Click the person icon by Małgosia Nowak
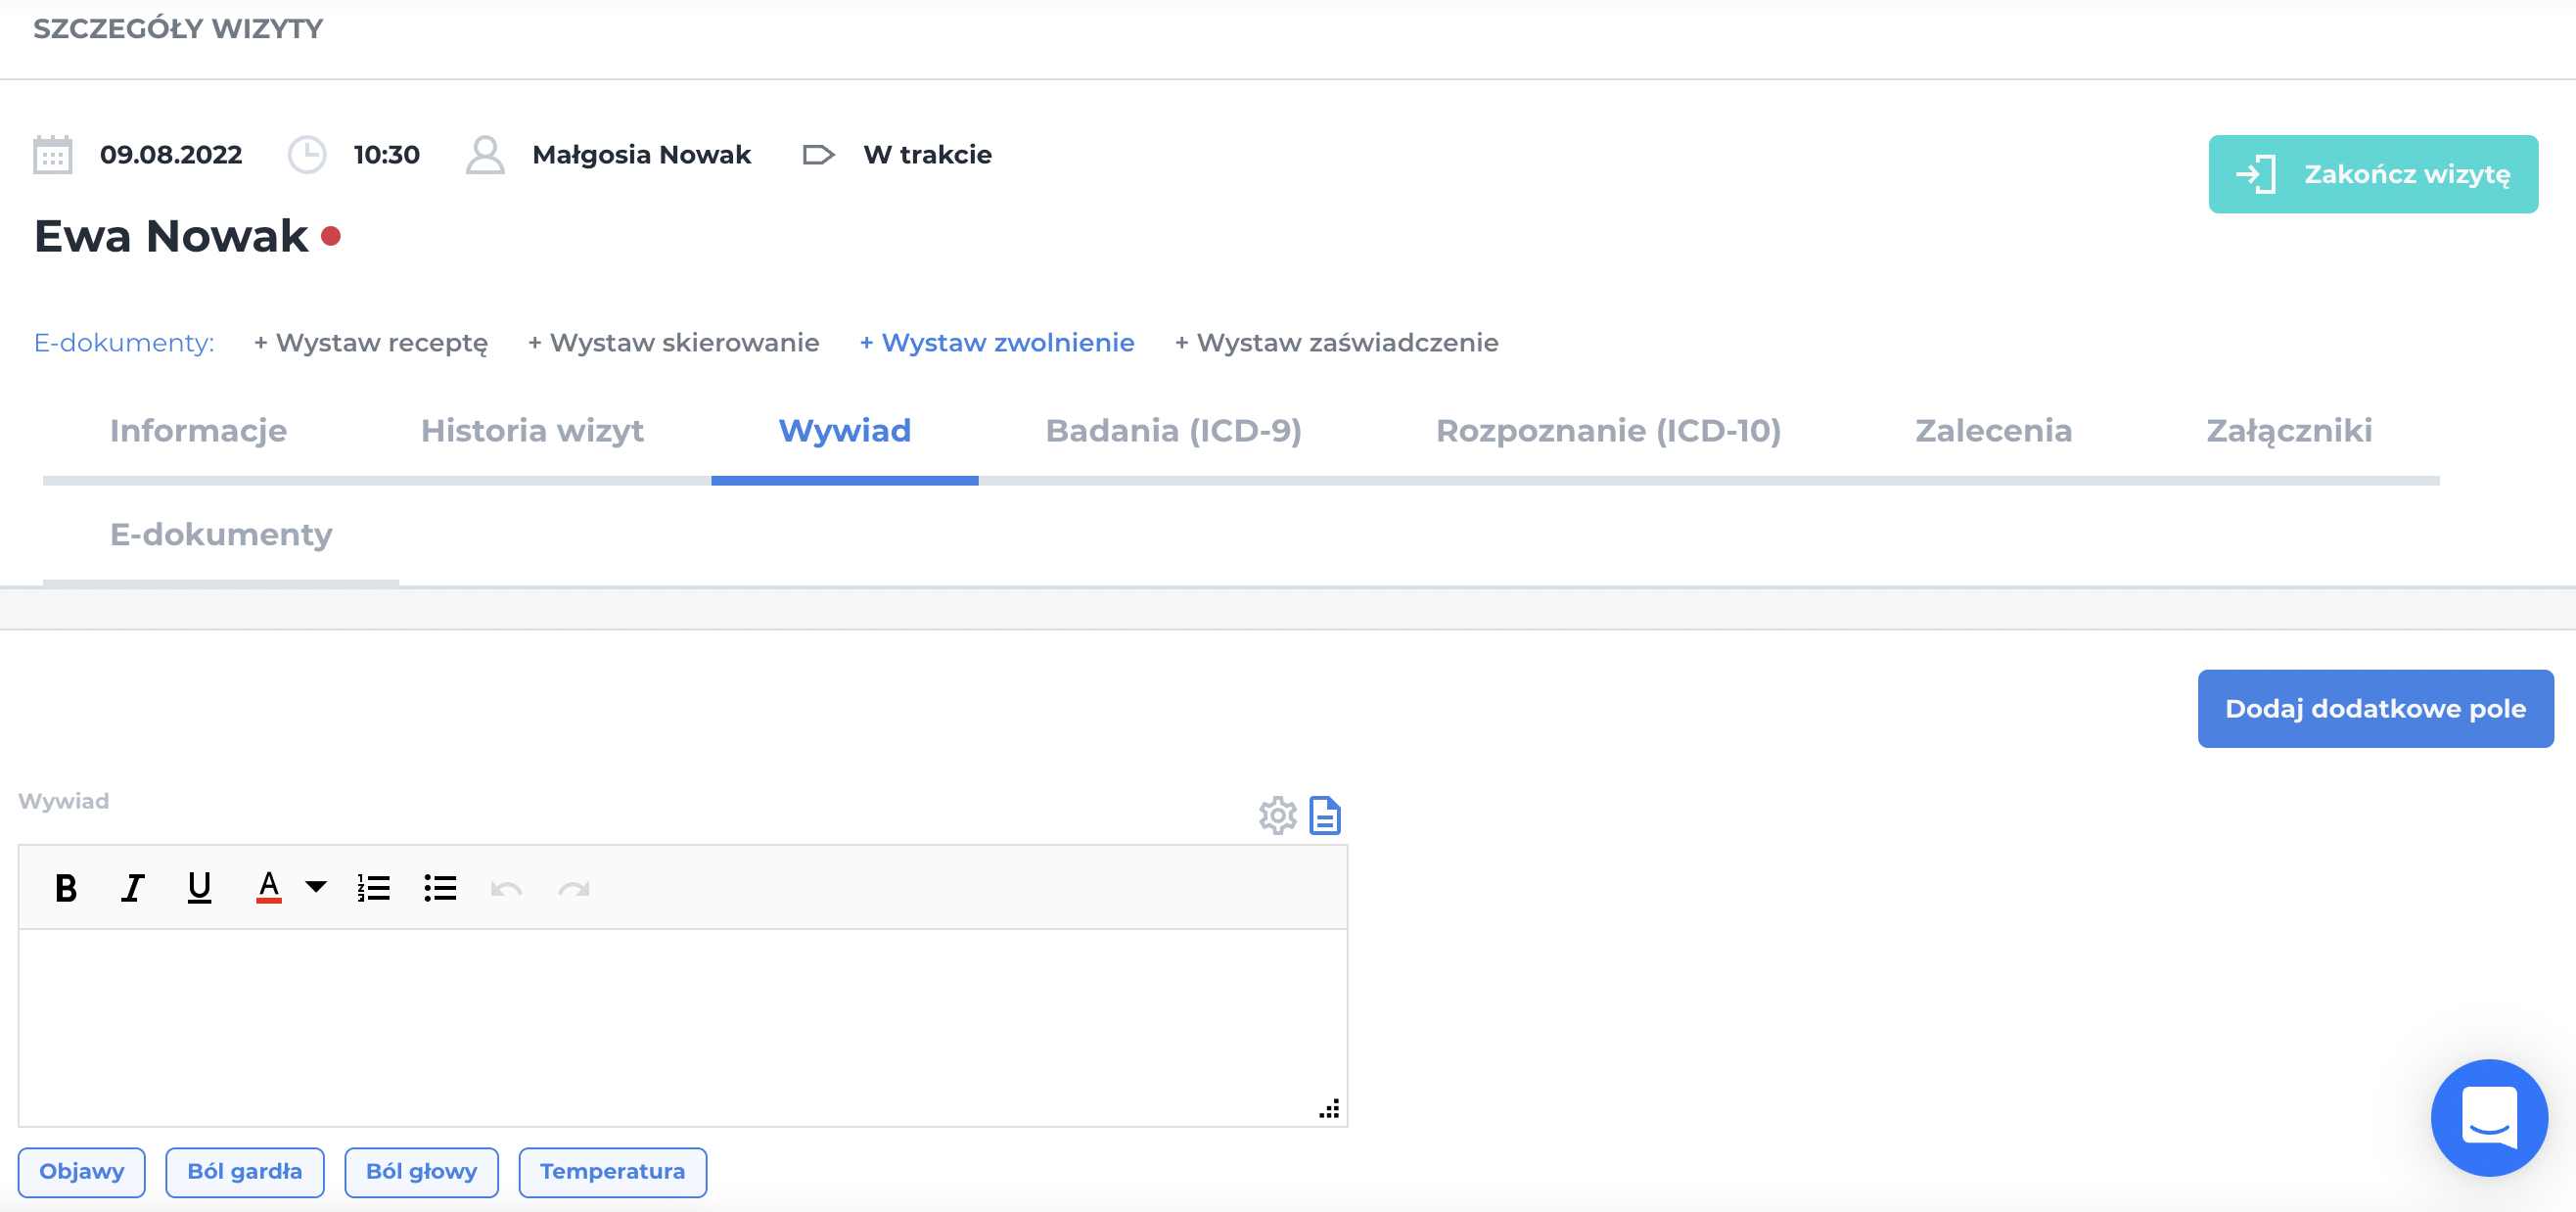Image resolution: width=2576 pixels, height=1212 pixels. click(x=485, y=155)
